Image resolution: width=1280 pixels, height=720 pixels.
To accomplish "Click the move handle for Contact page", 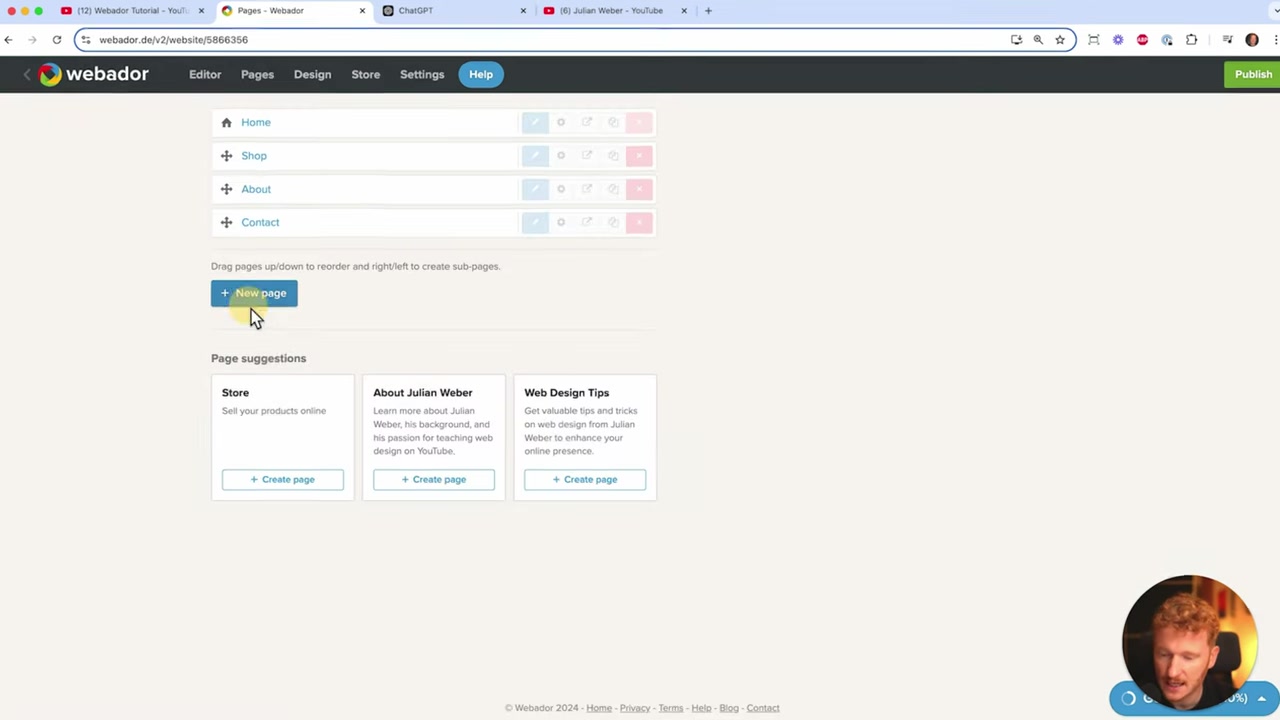I will coord(226,222).
